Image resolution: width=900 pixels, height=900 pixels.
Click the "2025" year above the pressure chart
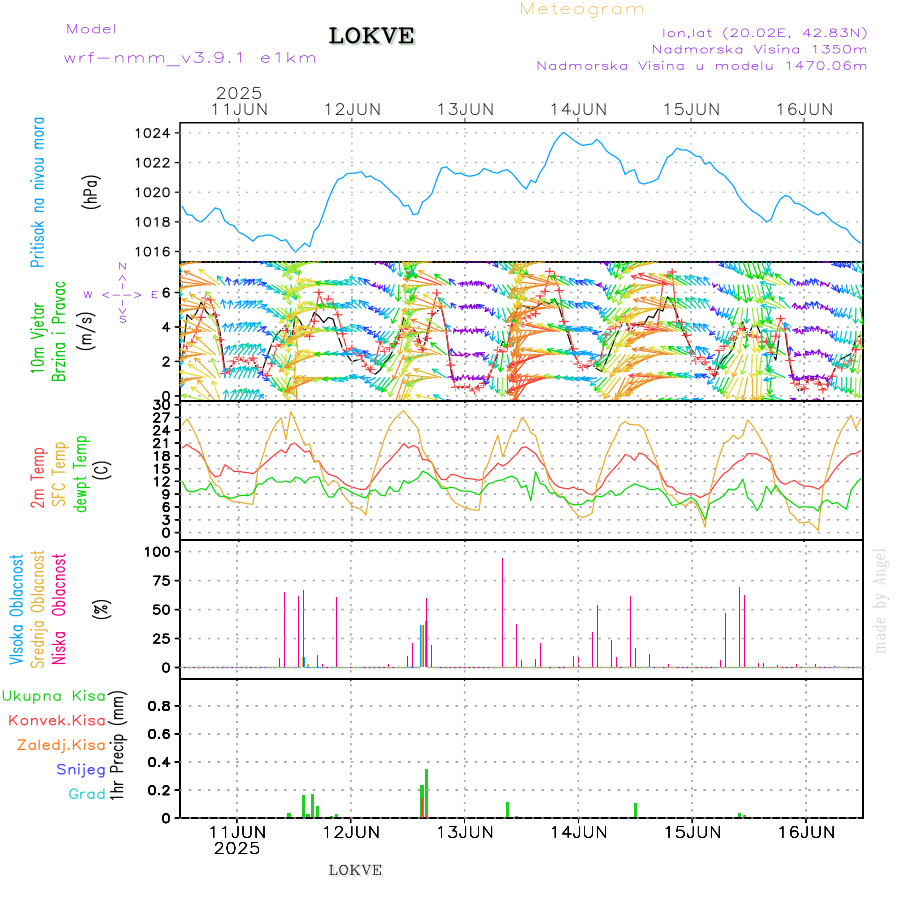coord(239,93)
